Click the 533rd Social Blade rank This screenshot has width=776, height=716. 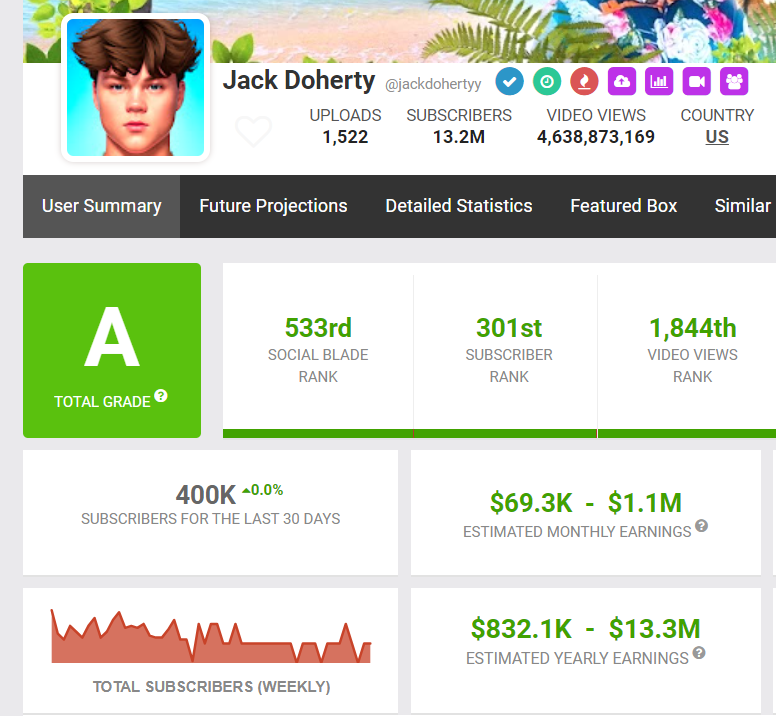(x=318, y=328)
